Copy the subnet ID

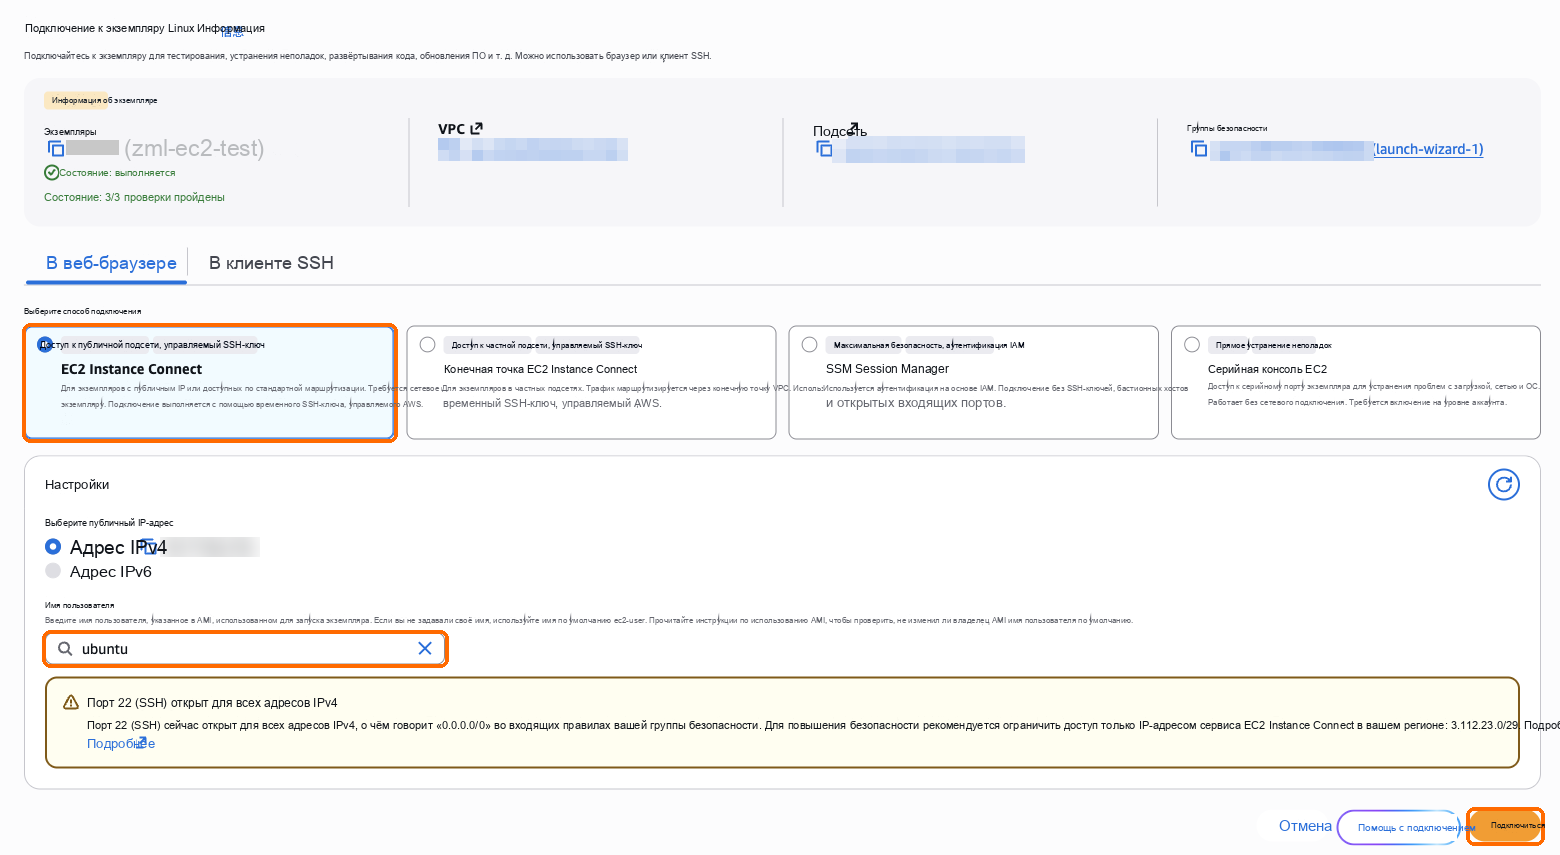[824, 149]
